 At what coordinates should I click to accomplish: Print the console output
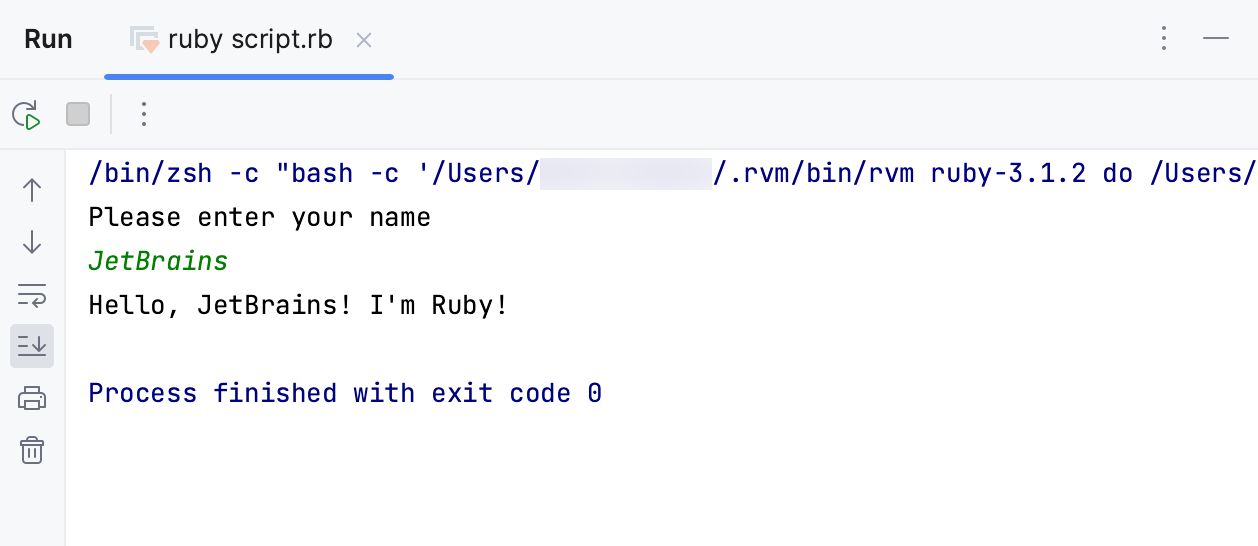pyautogui.click(x=32, y=398)
